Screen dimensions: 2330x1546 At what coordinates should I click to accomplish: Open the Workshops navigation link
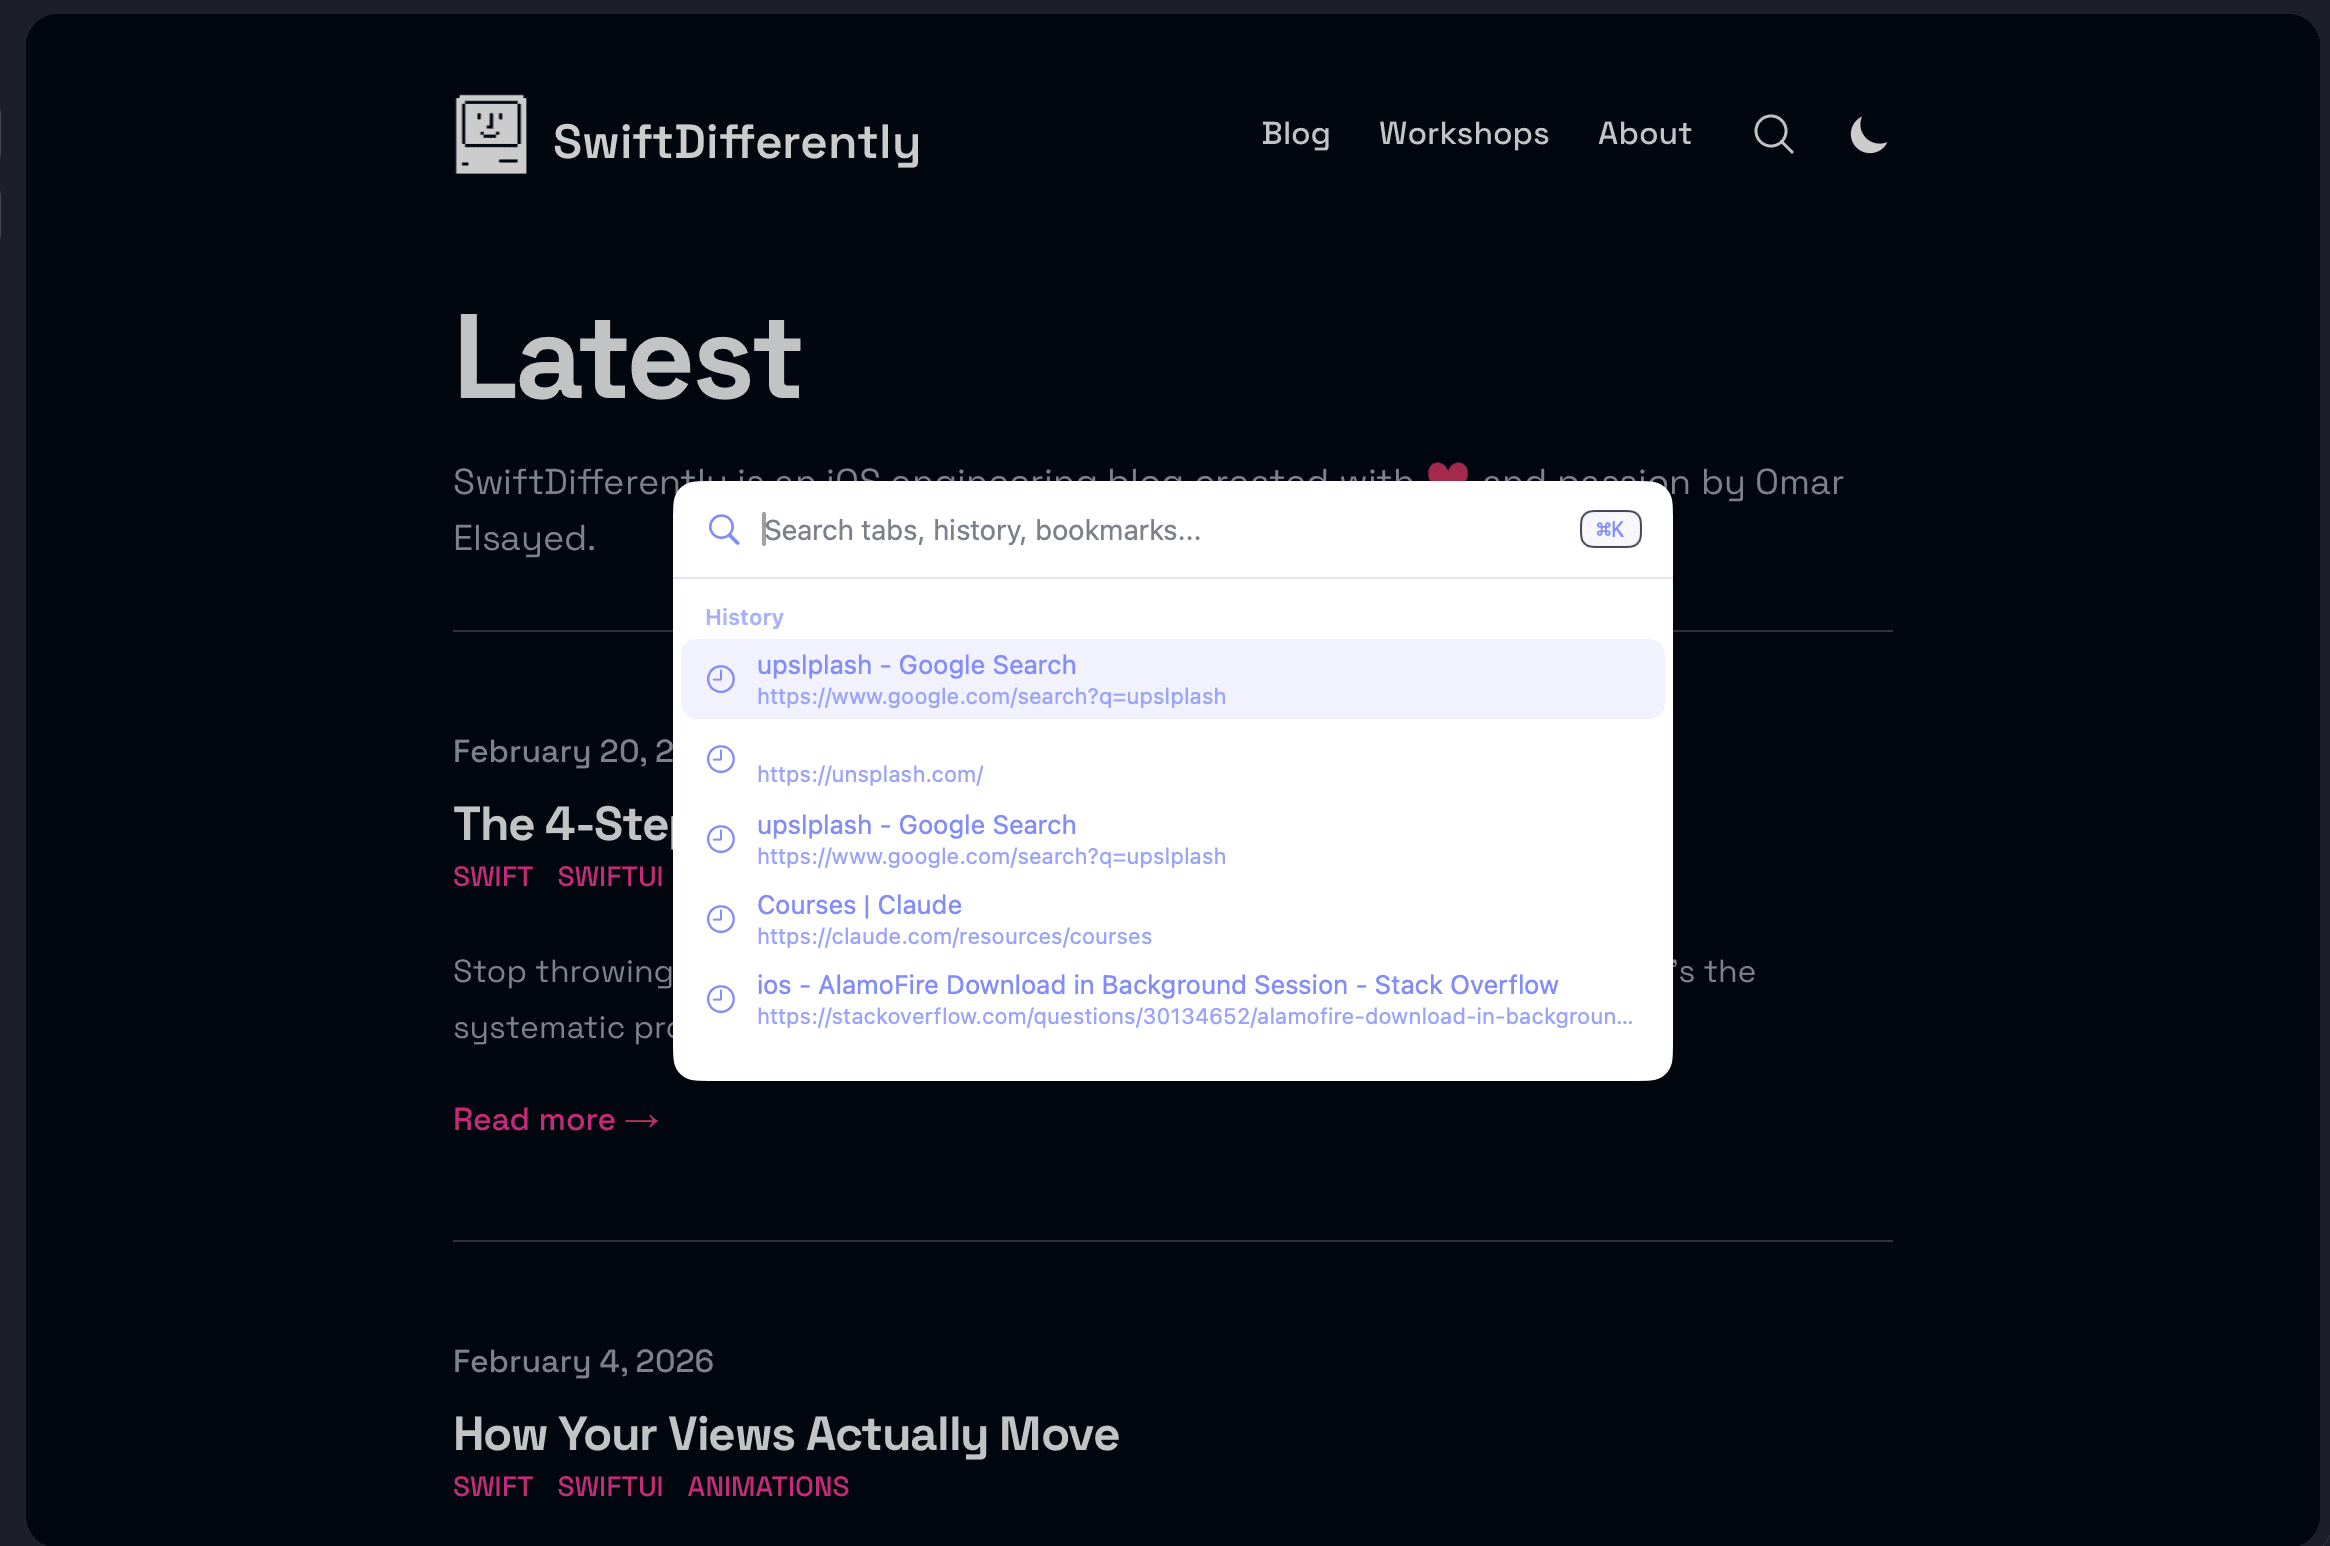coord(1463,134)
